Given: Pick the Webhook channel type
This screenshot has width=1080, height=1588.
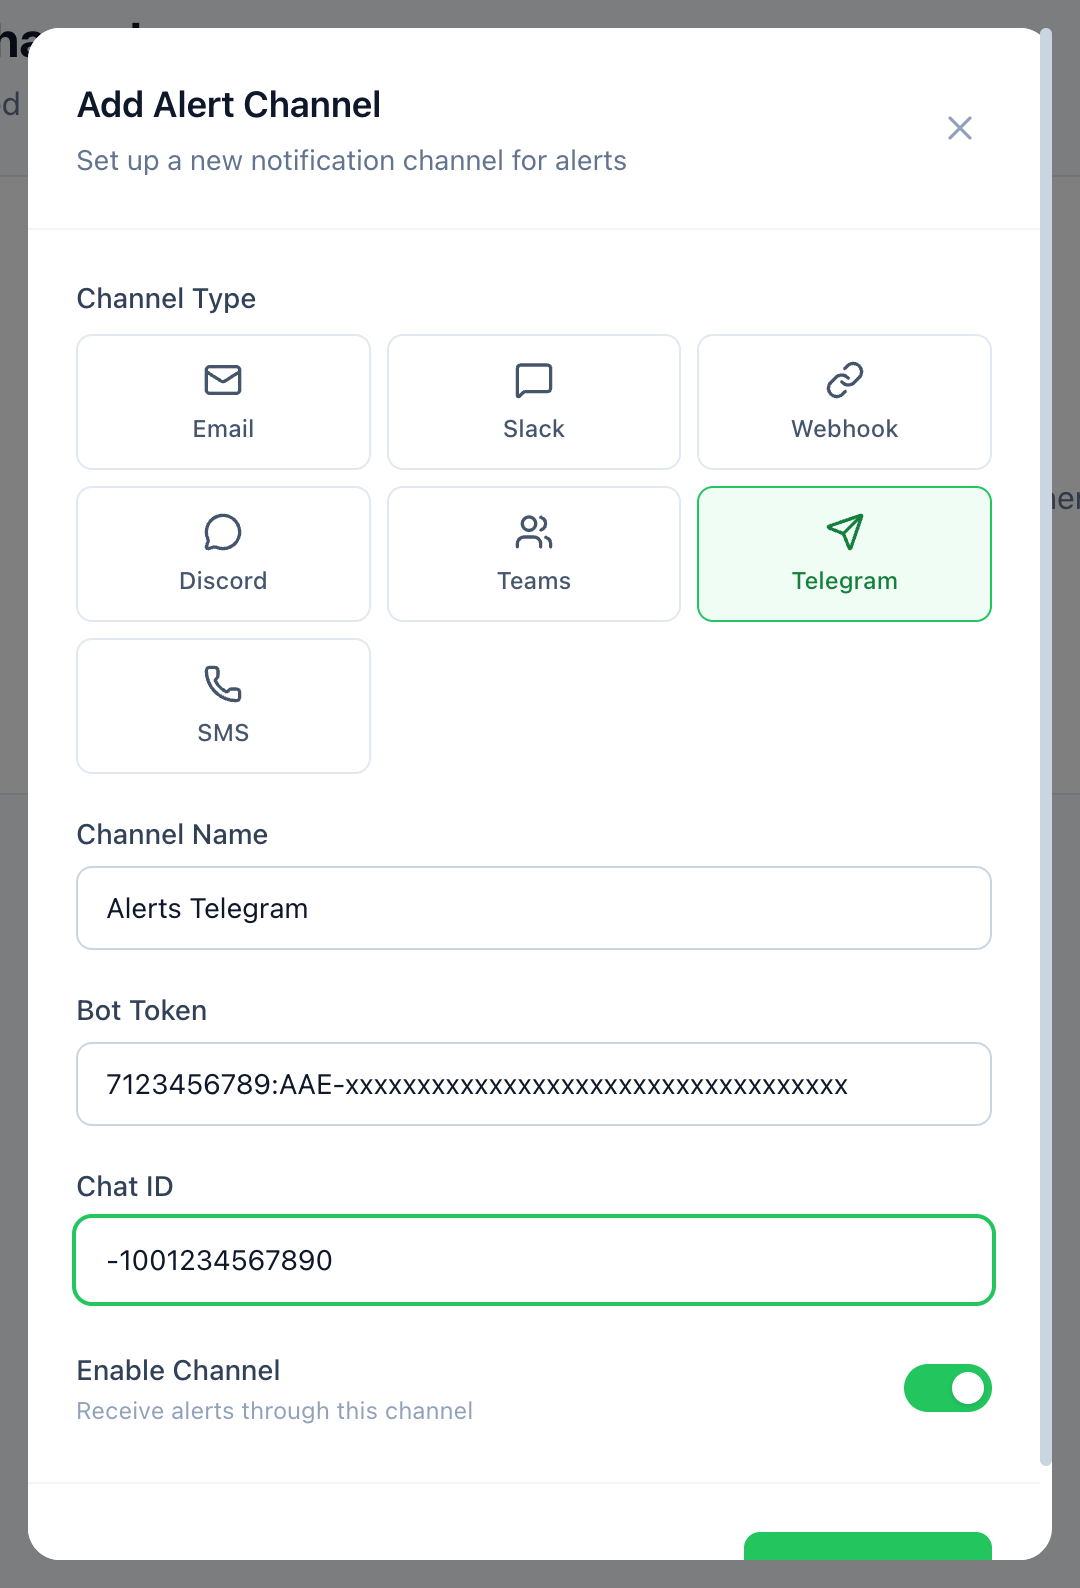Looking at the screenshot, I should click(x=844, y=402).
